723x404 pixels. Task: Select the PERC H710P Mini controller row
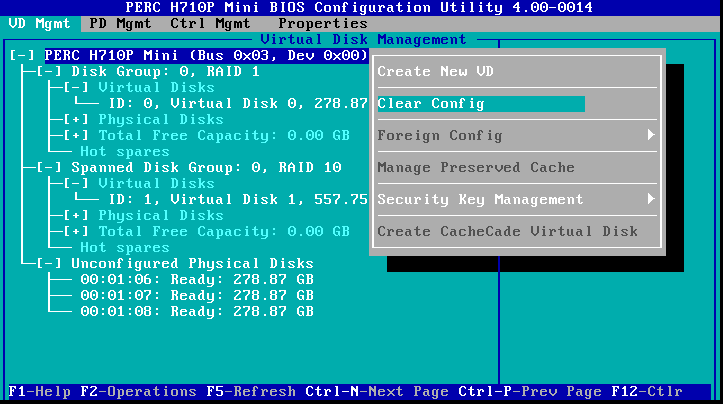point(206,56)
